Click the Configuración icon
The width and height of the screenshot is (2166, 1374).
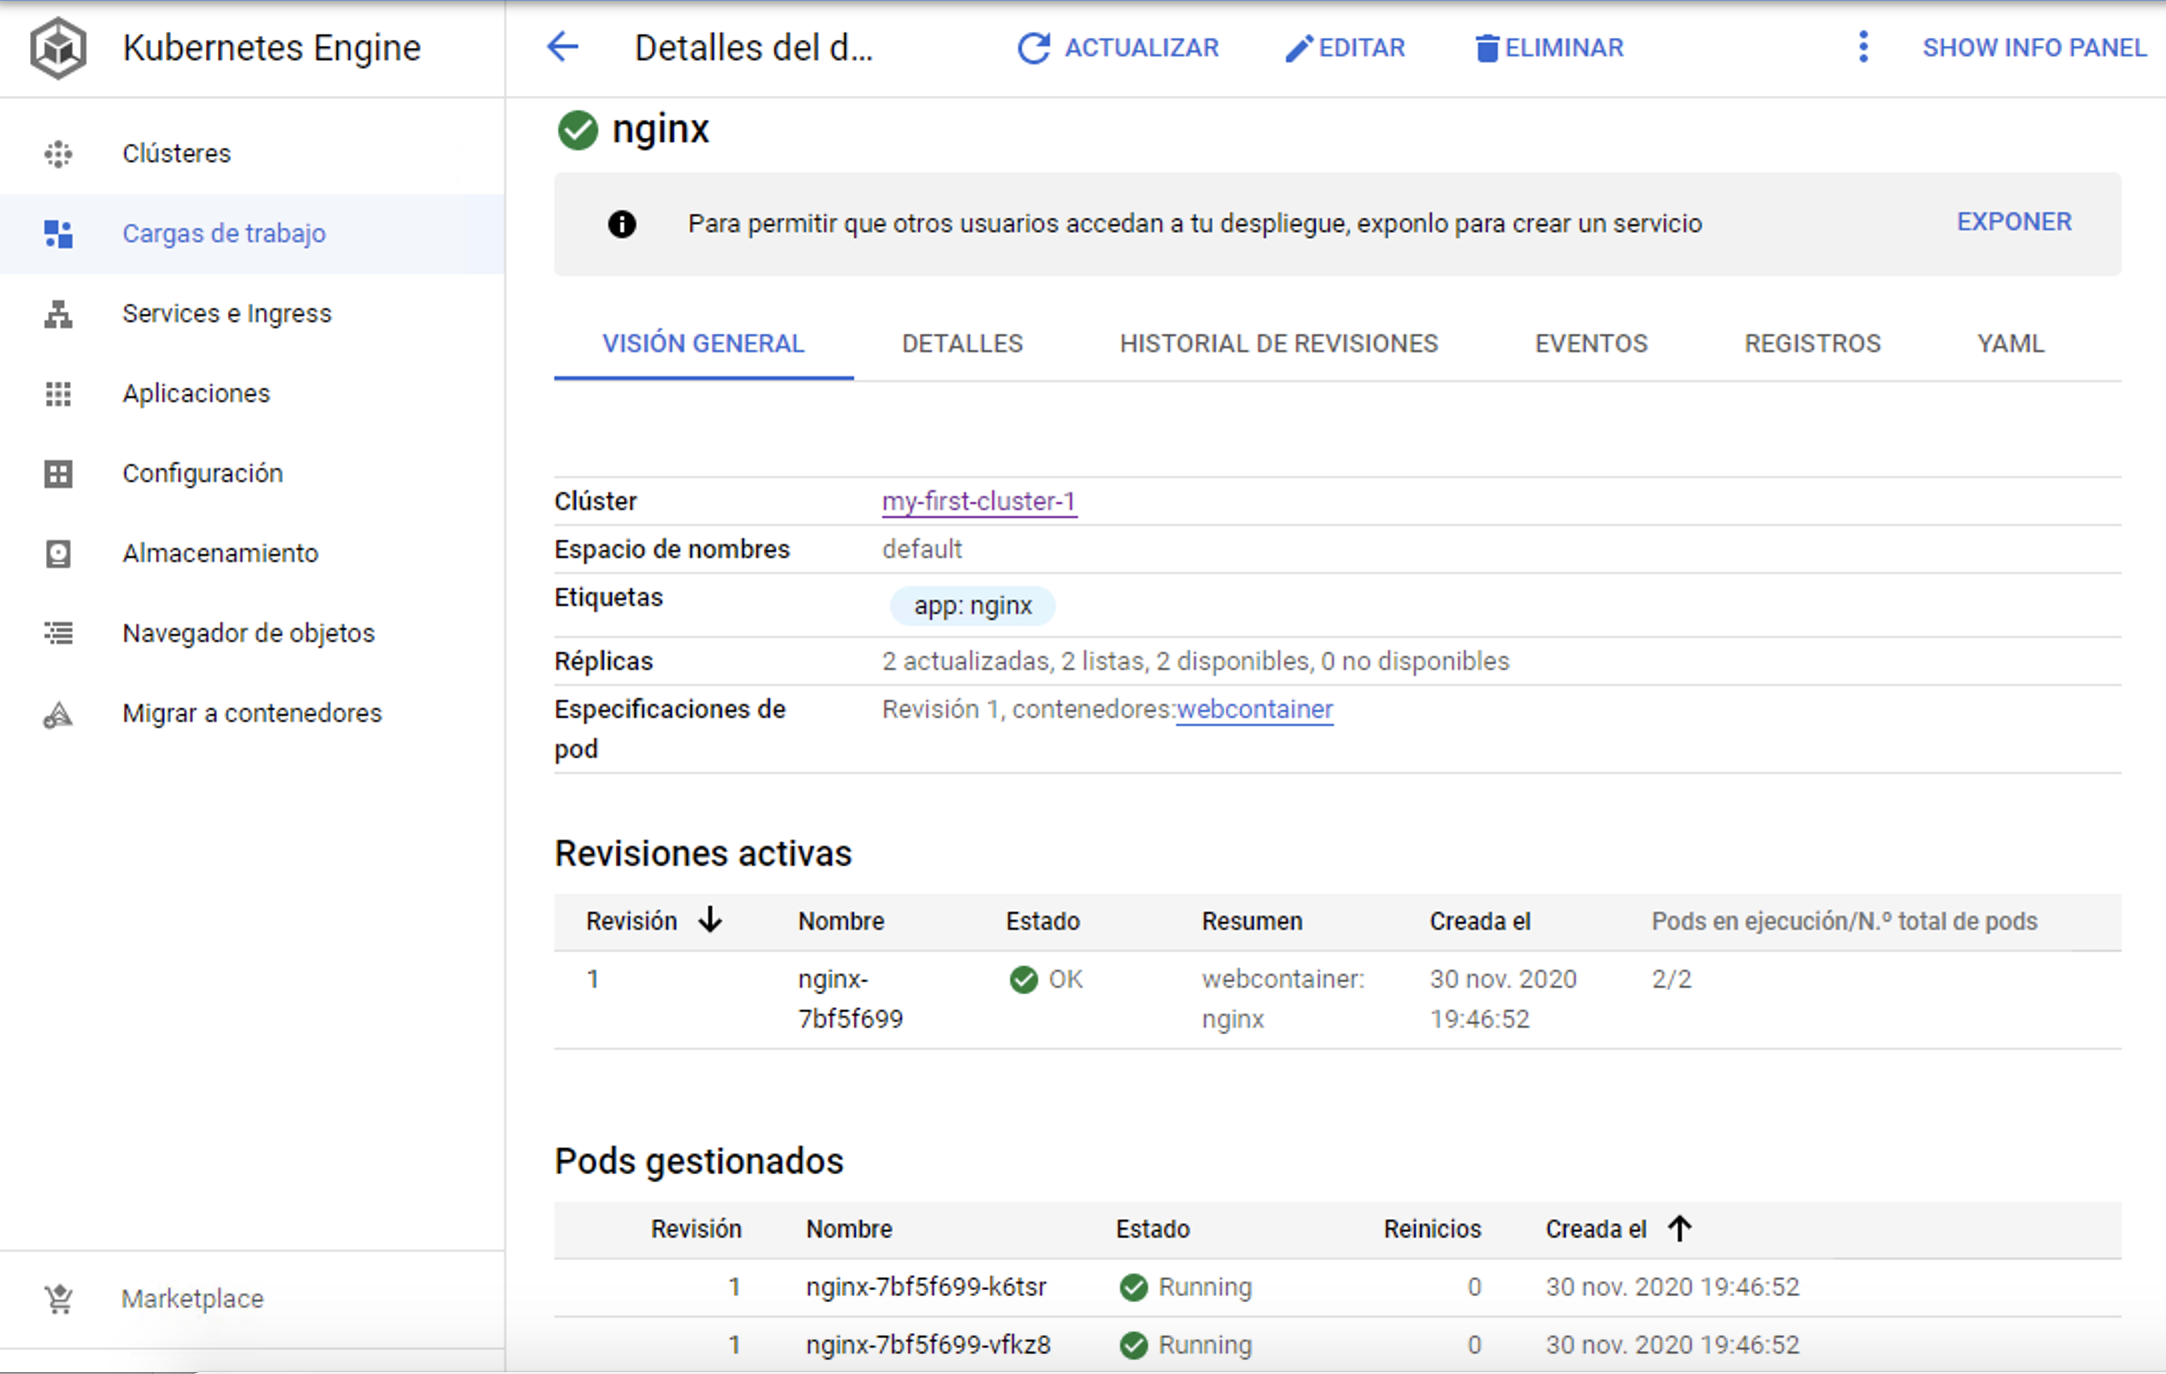coord(58,474)
